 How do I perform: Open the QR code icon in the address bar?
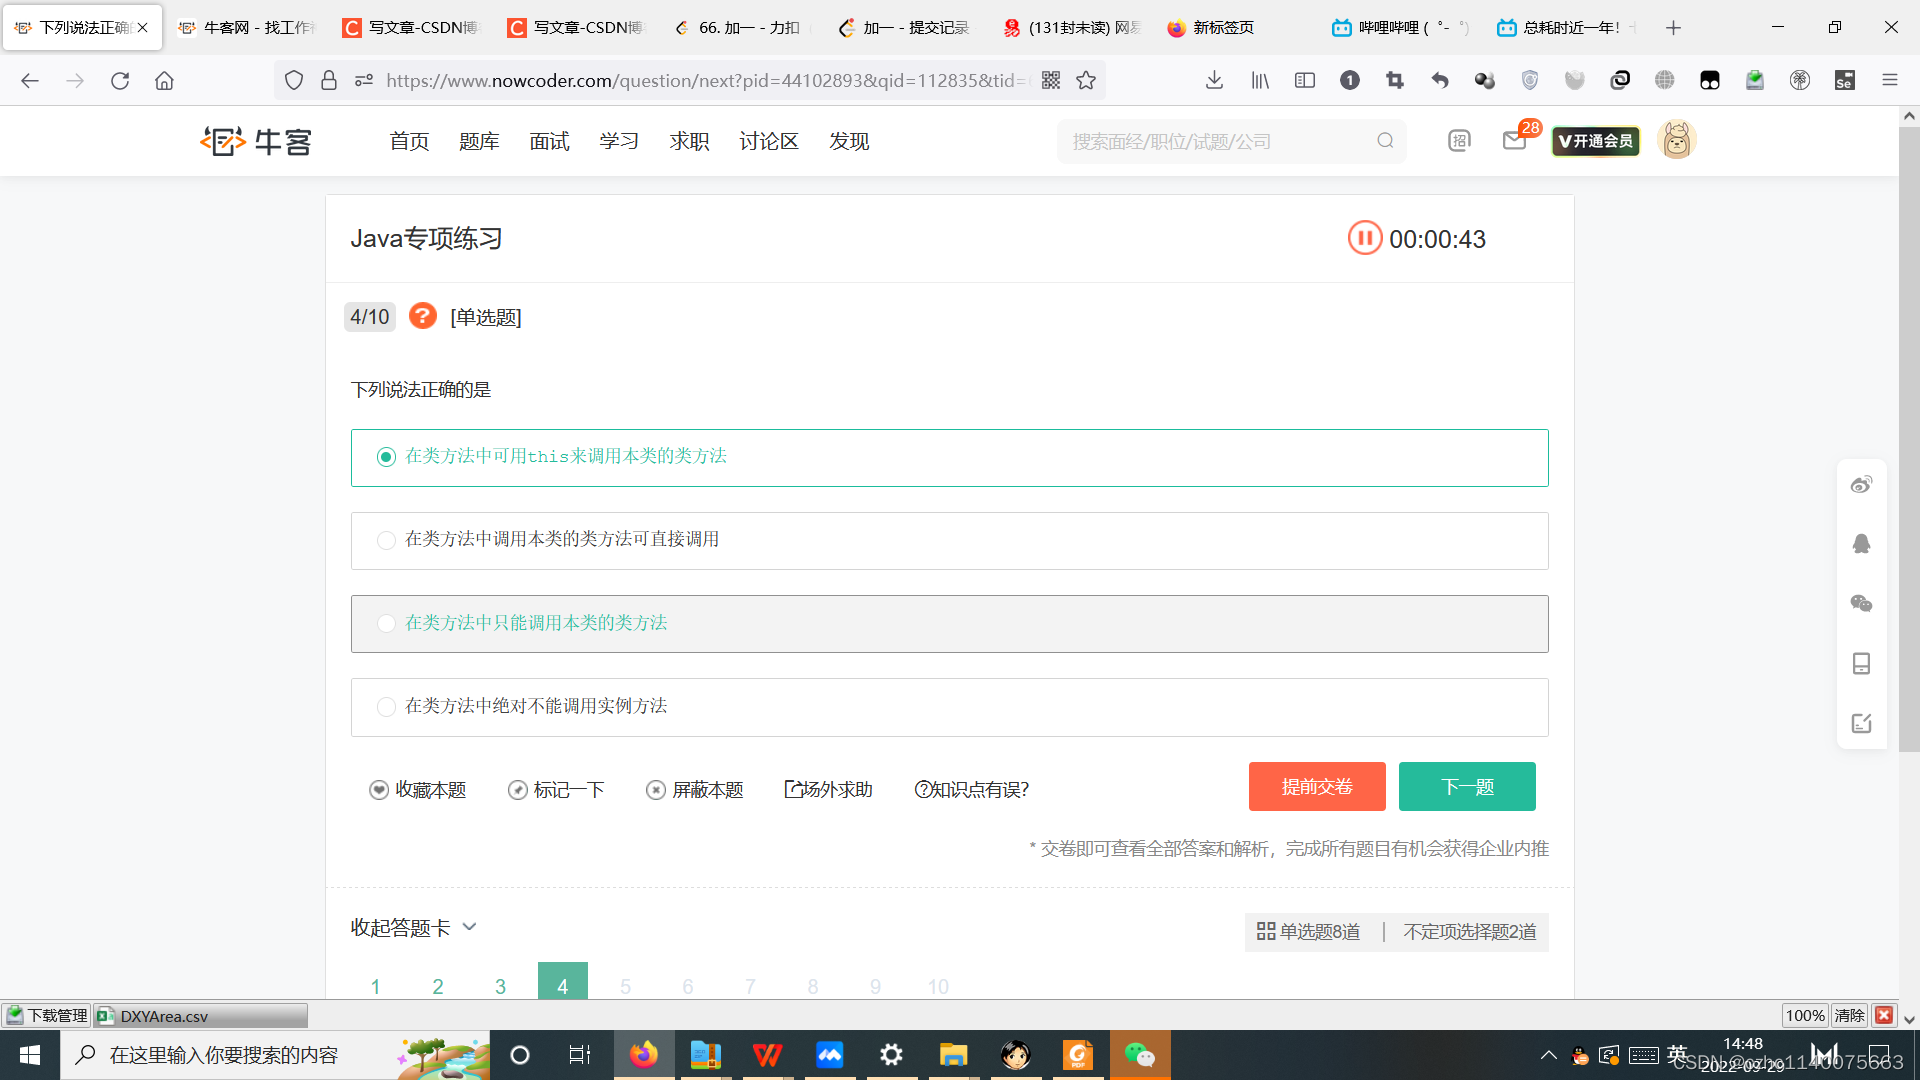click(1051, 80)
